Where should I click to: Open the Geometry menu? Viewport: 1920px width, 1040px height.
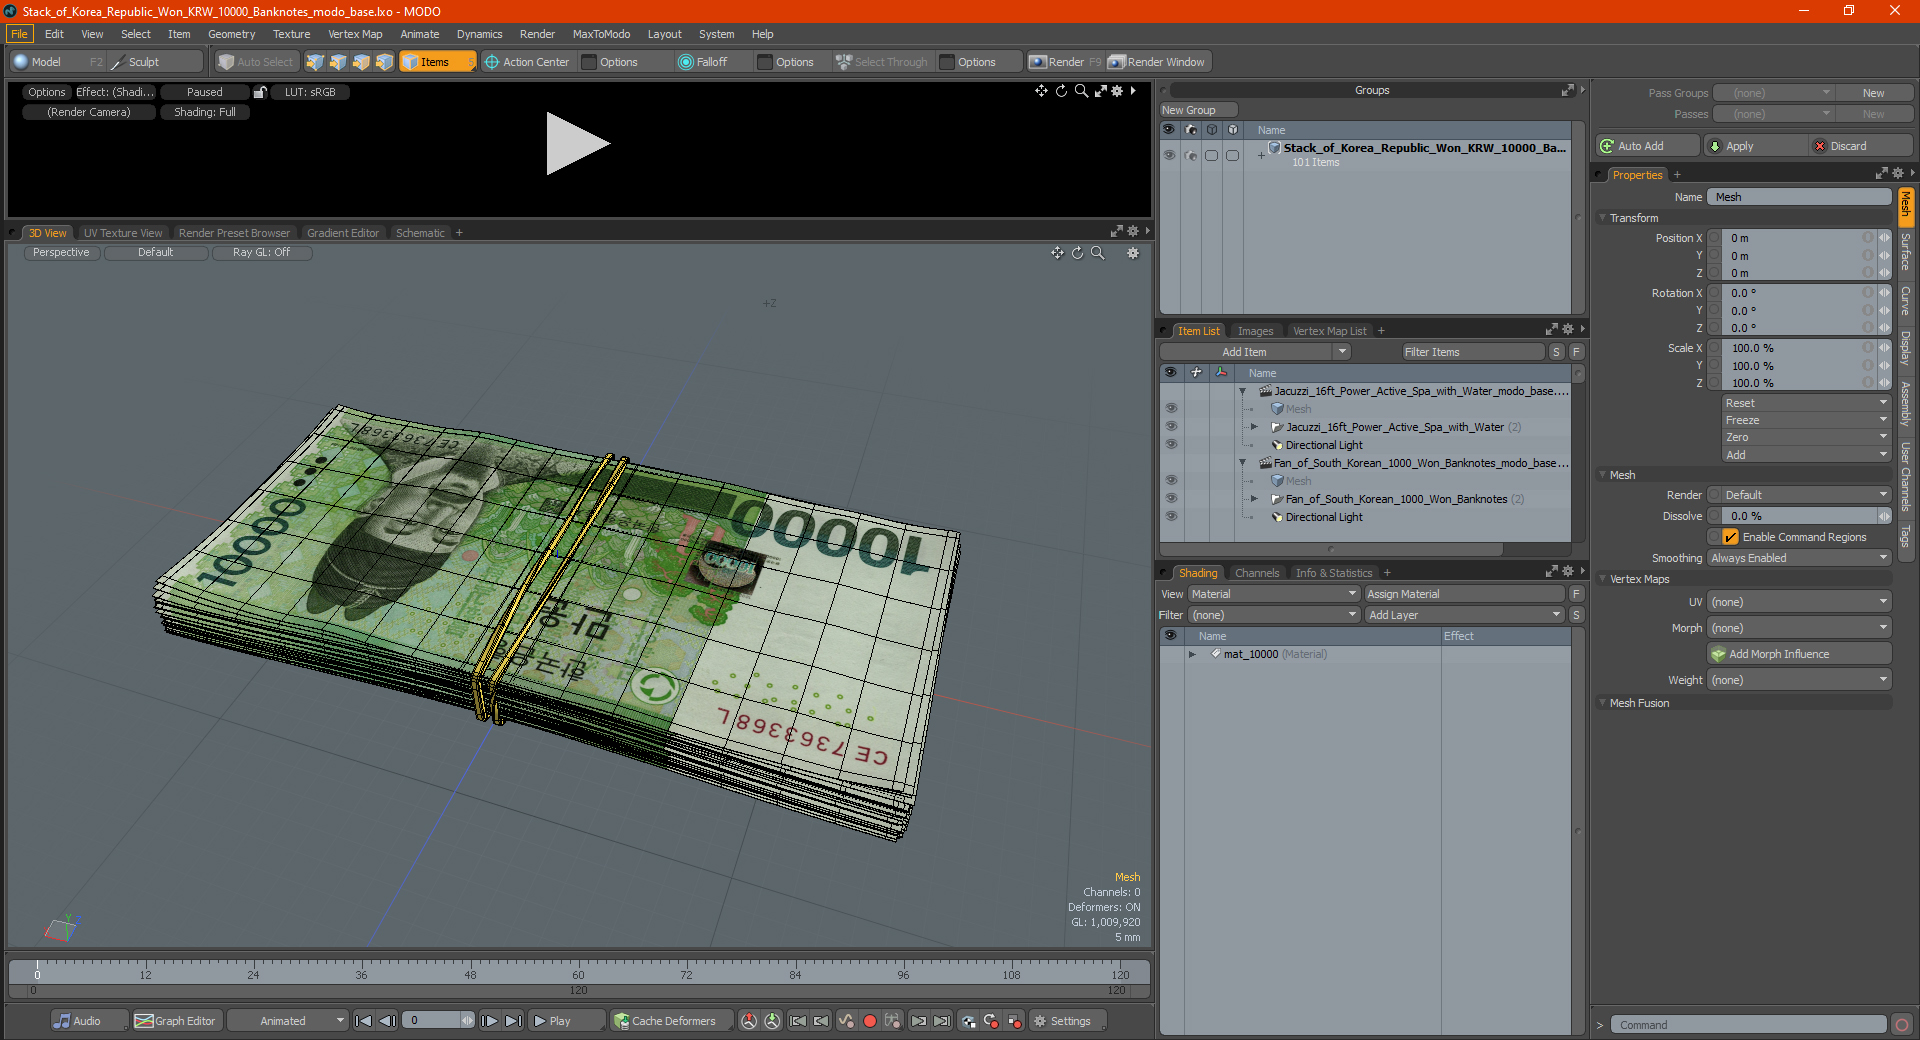point(231,34)
